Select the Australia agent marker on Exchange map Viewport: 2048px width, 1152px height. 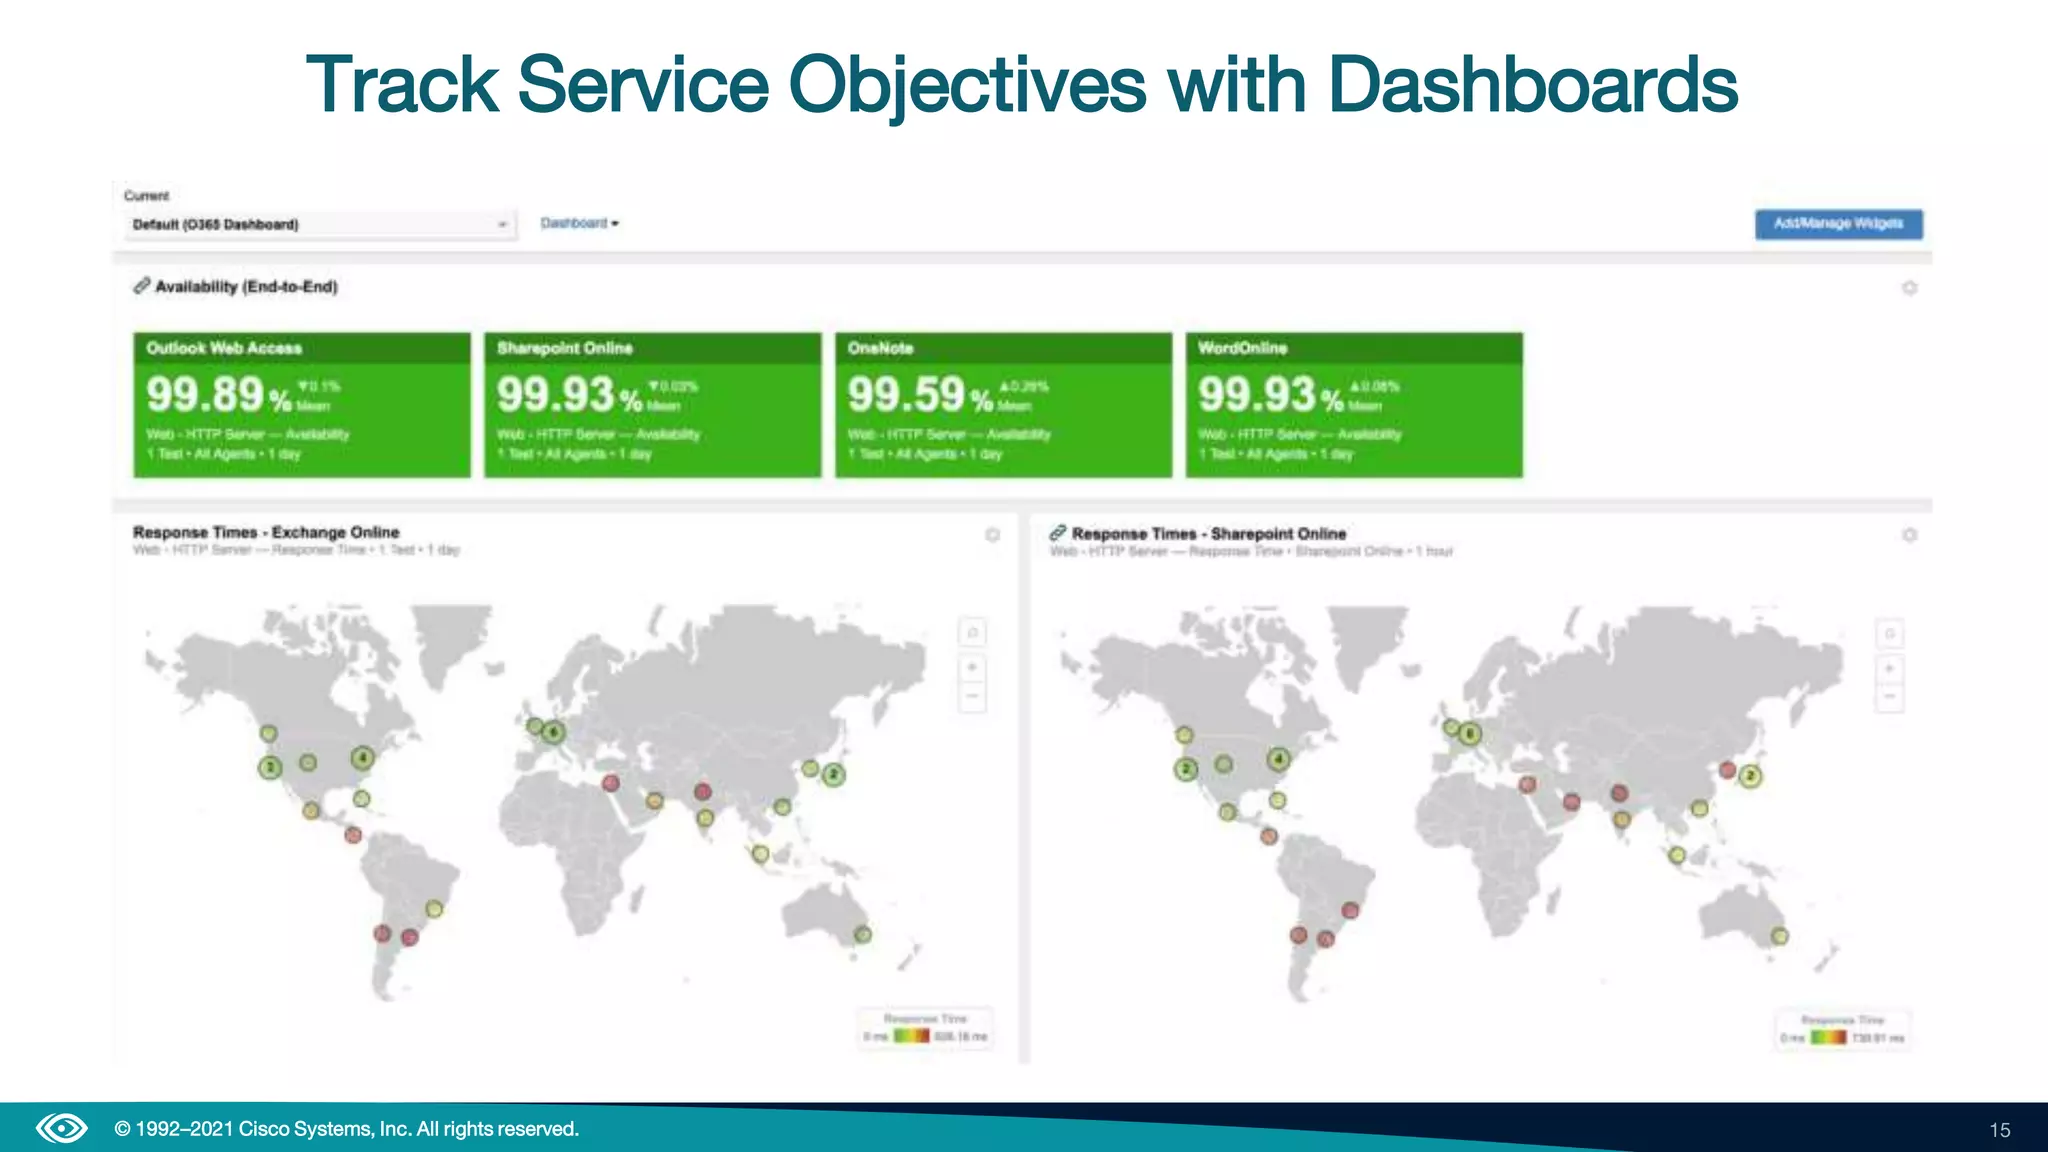[862, 935]
